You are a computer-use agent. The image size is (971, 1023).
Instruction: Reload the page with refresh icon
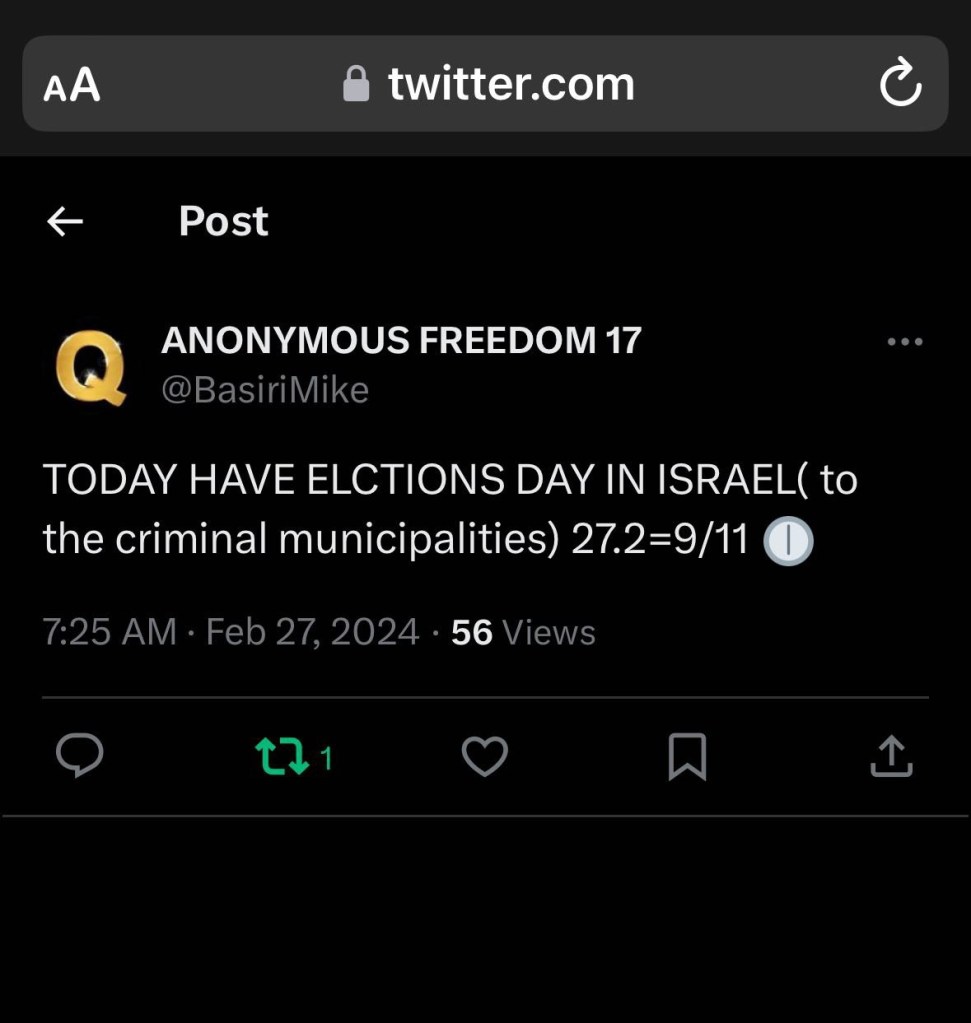[x=901, y=83]
